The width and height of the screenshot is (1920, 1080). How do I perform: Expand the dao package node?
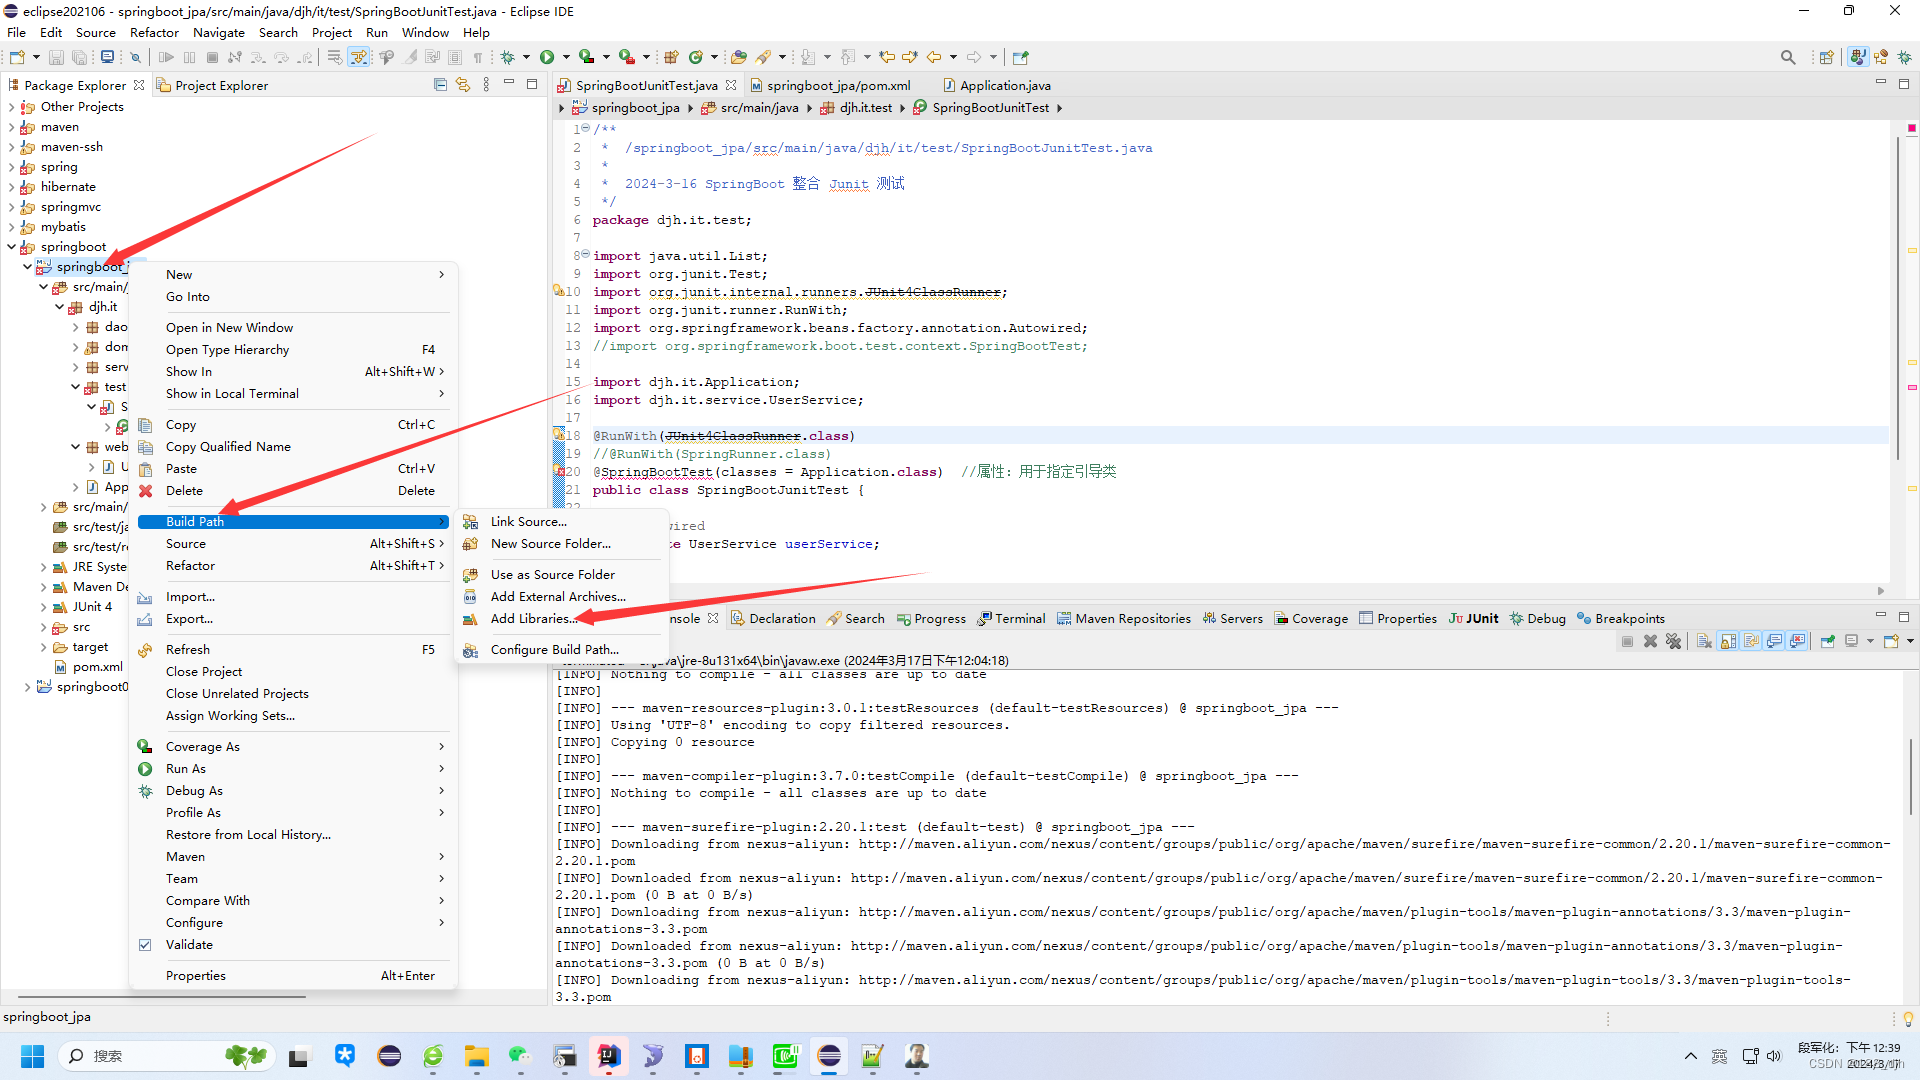coord(75,327)
